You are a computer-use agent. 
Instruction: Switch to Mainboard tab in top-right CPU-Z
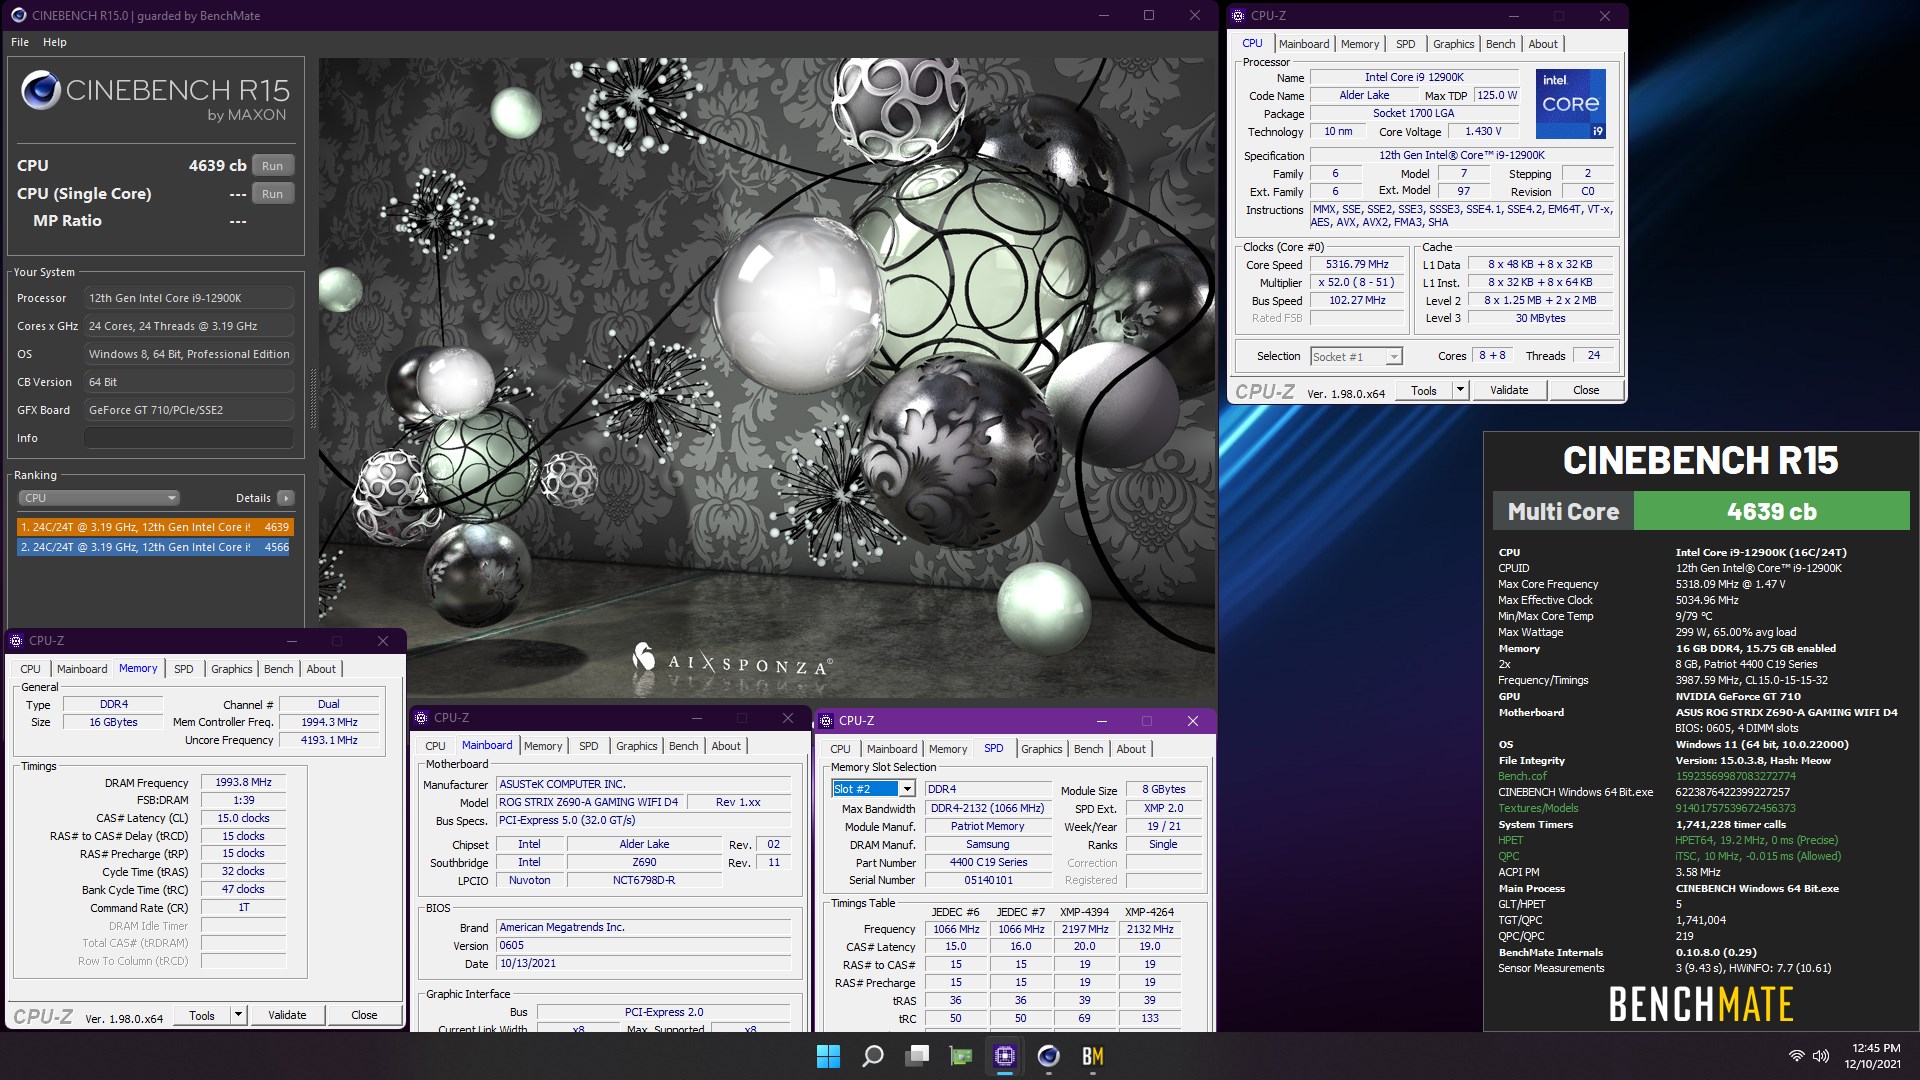[x=1303, y=44]
